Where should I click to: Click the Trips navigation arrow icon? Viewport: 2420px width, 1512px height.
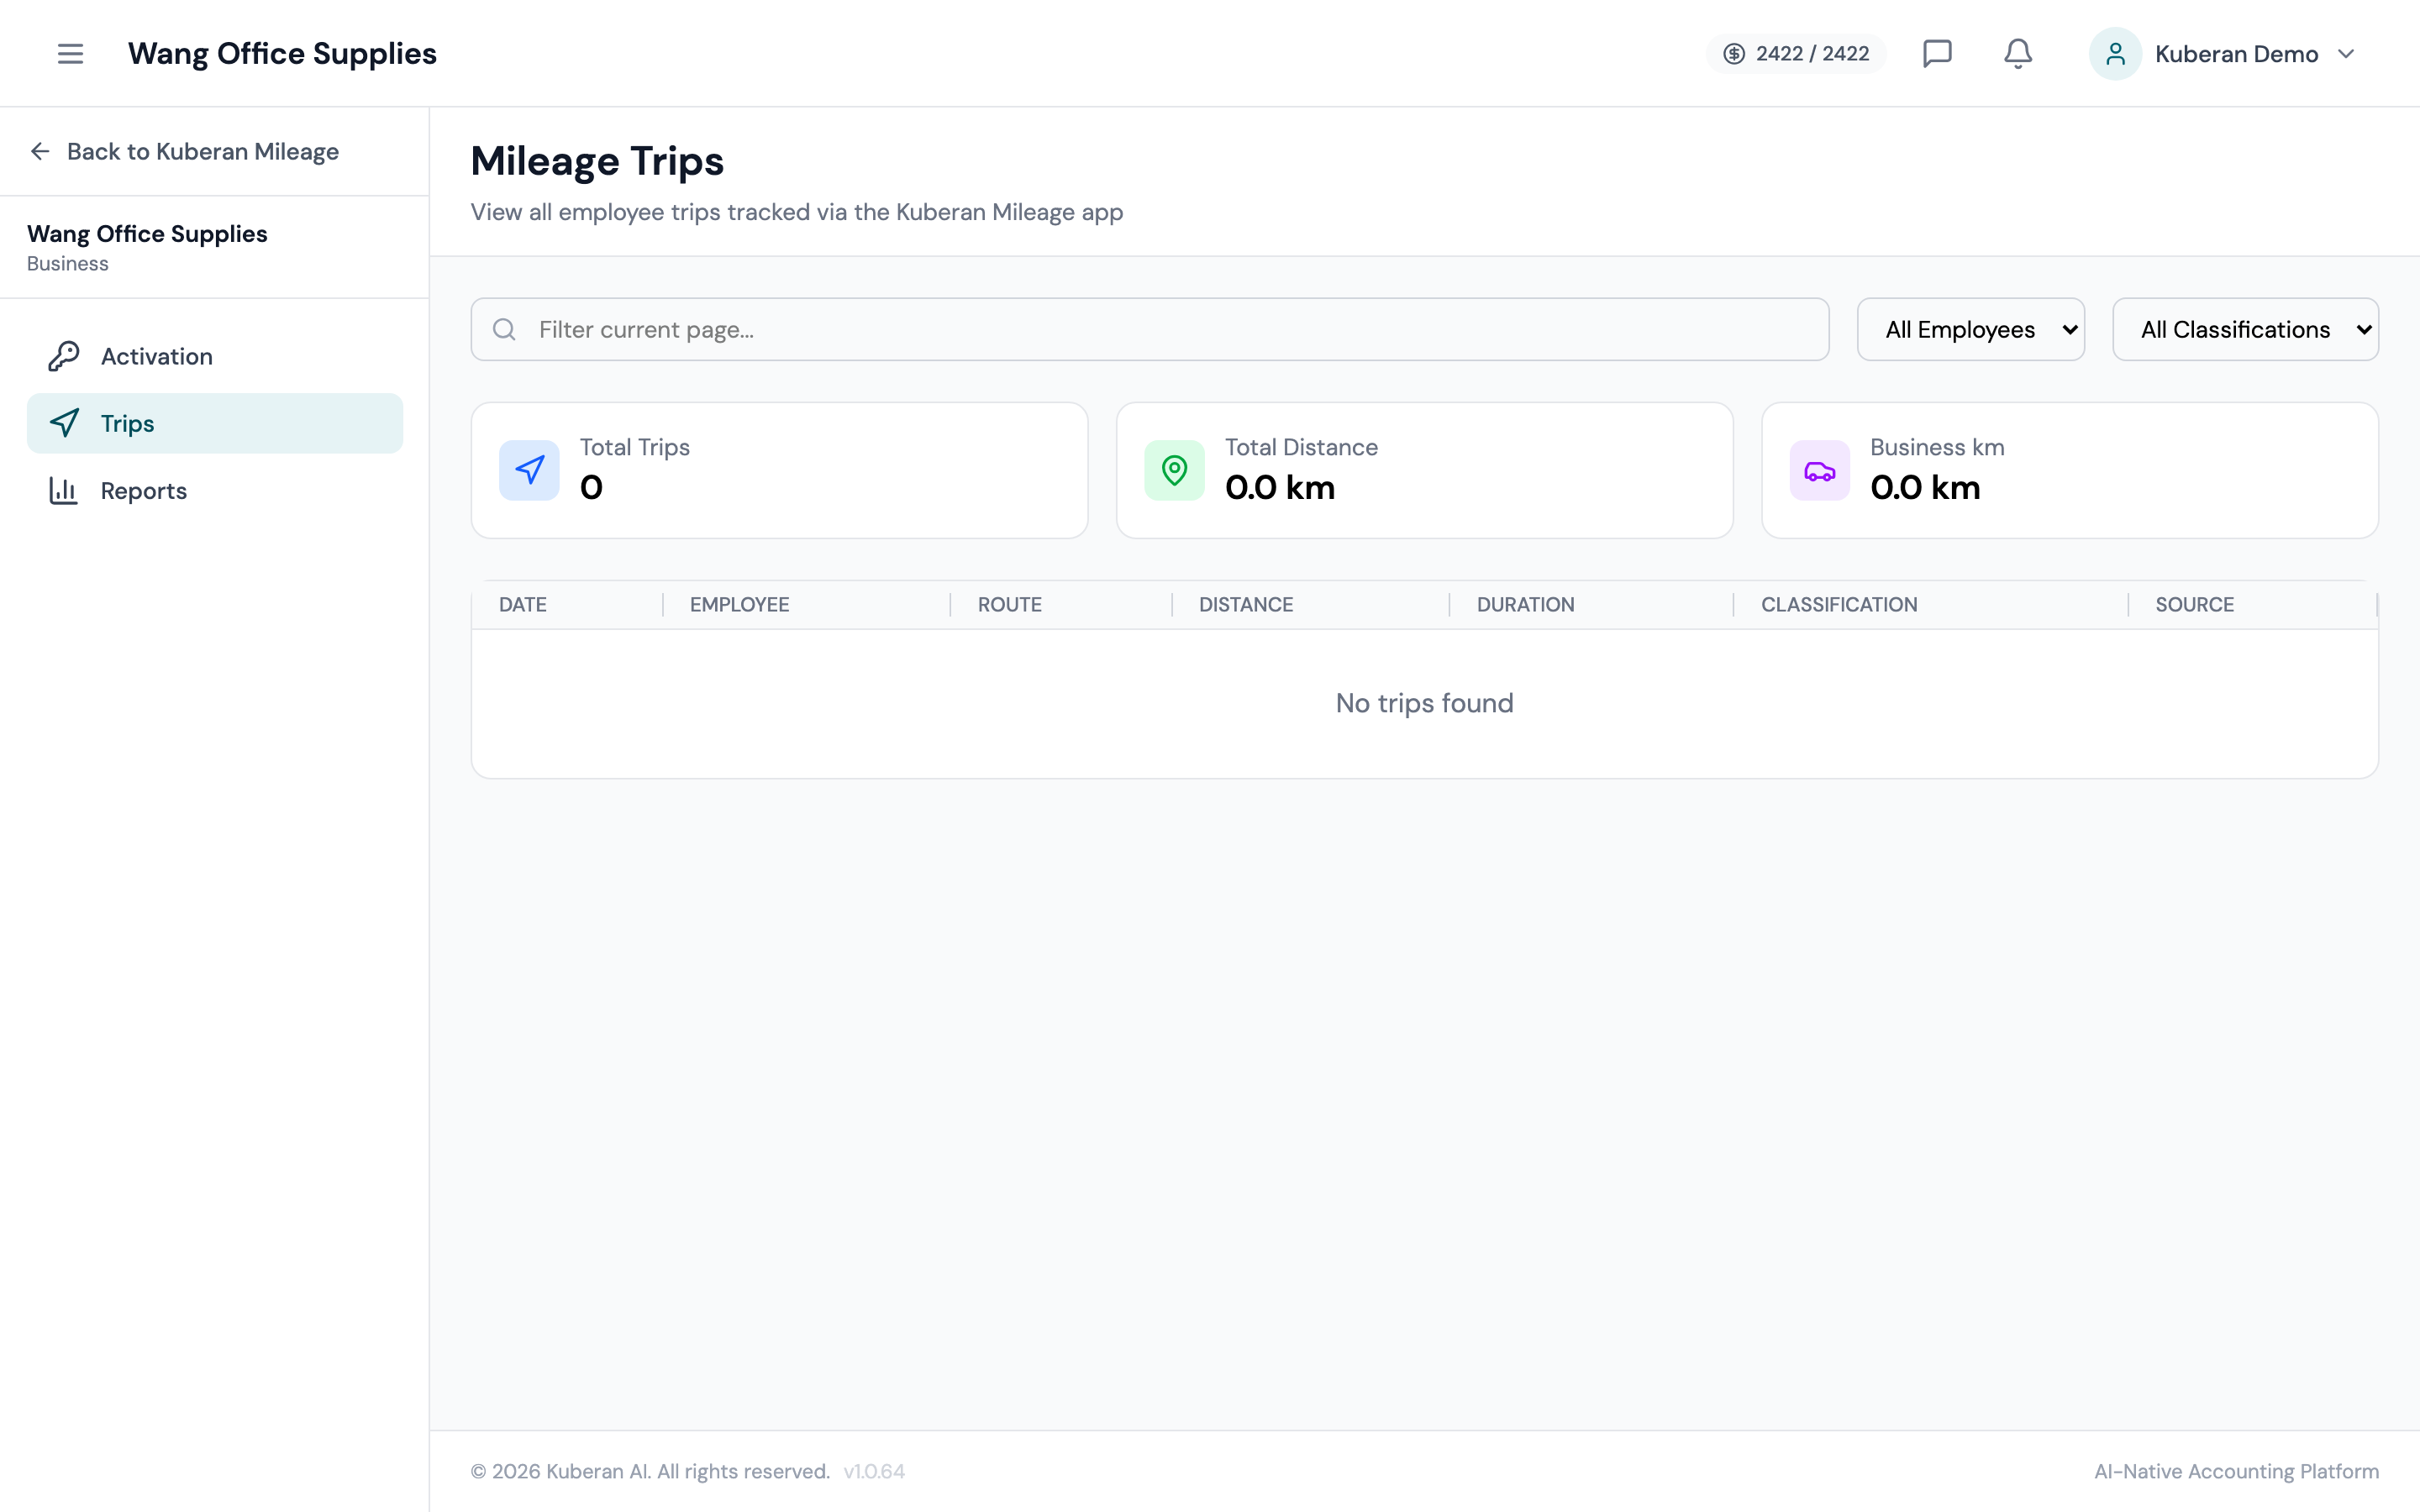pos(64,423)
